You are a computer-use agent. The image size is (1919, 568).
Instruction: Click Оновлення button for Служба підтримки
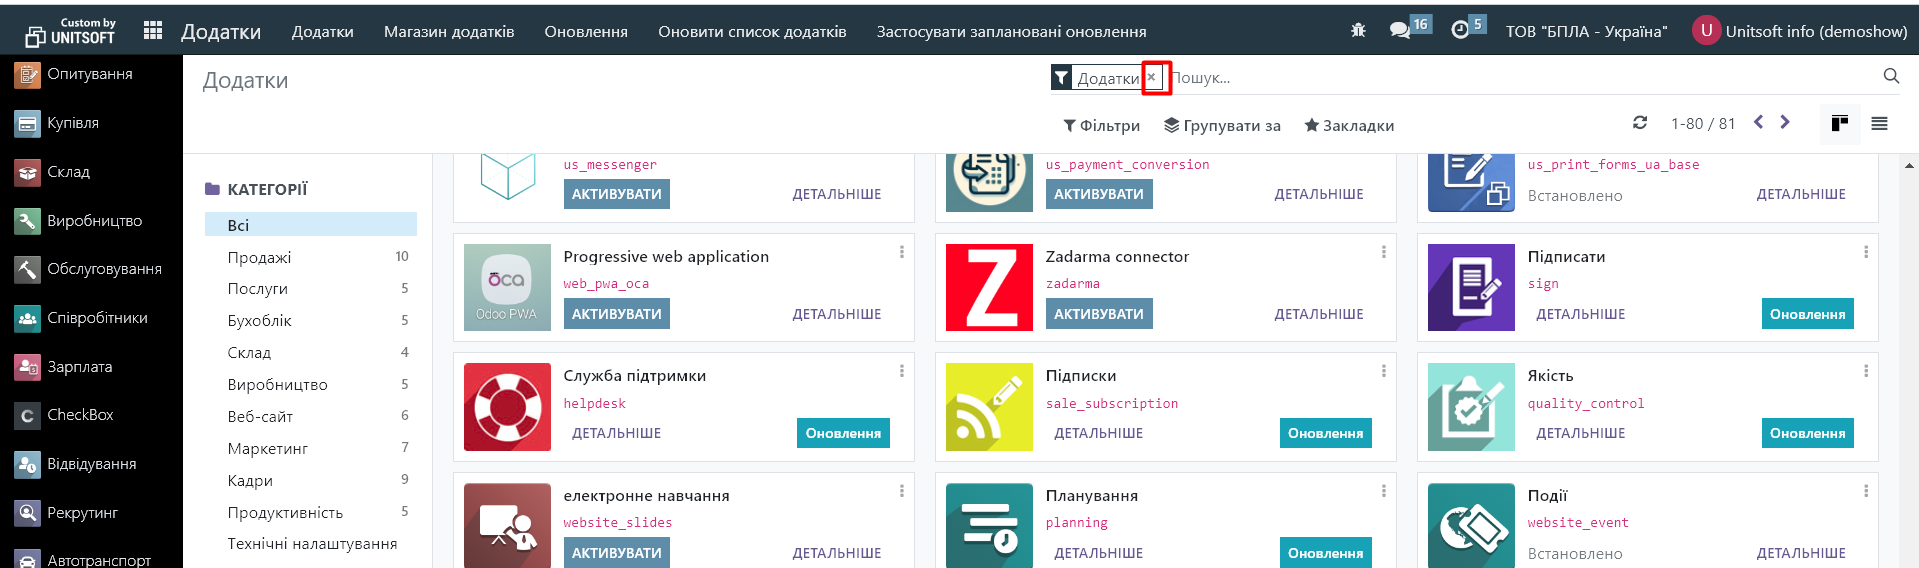[x=843, y=433]
